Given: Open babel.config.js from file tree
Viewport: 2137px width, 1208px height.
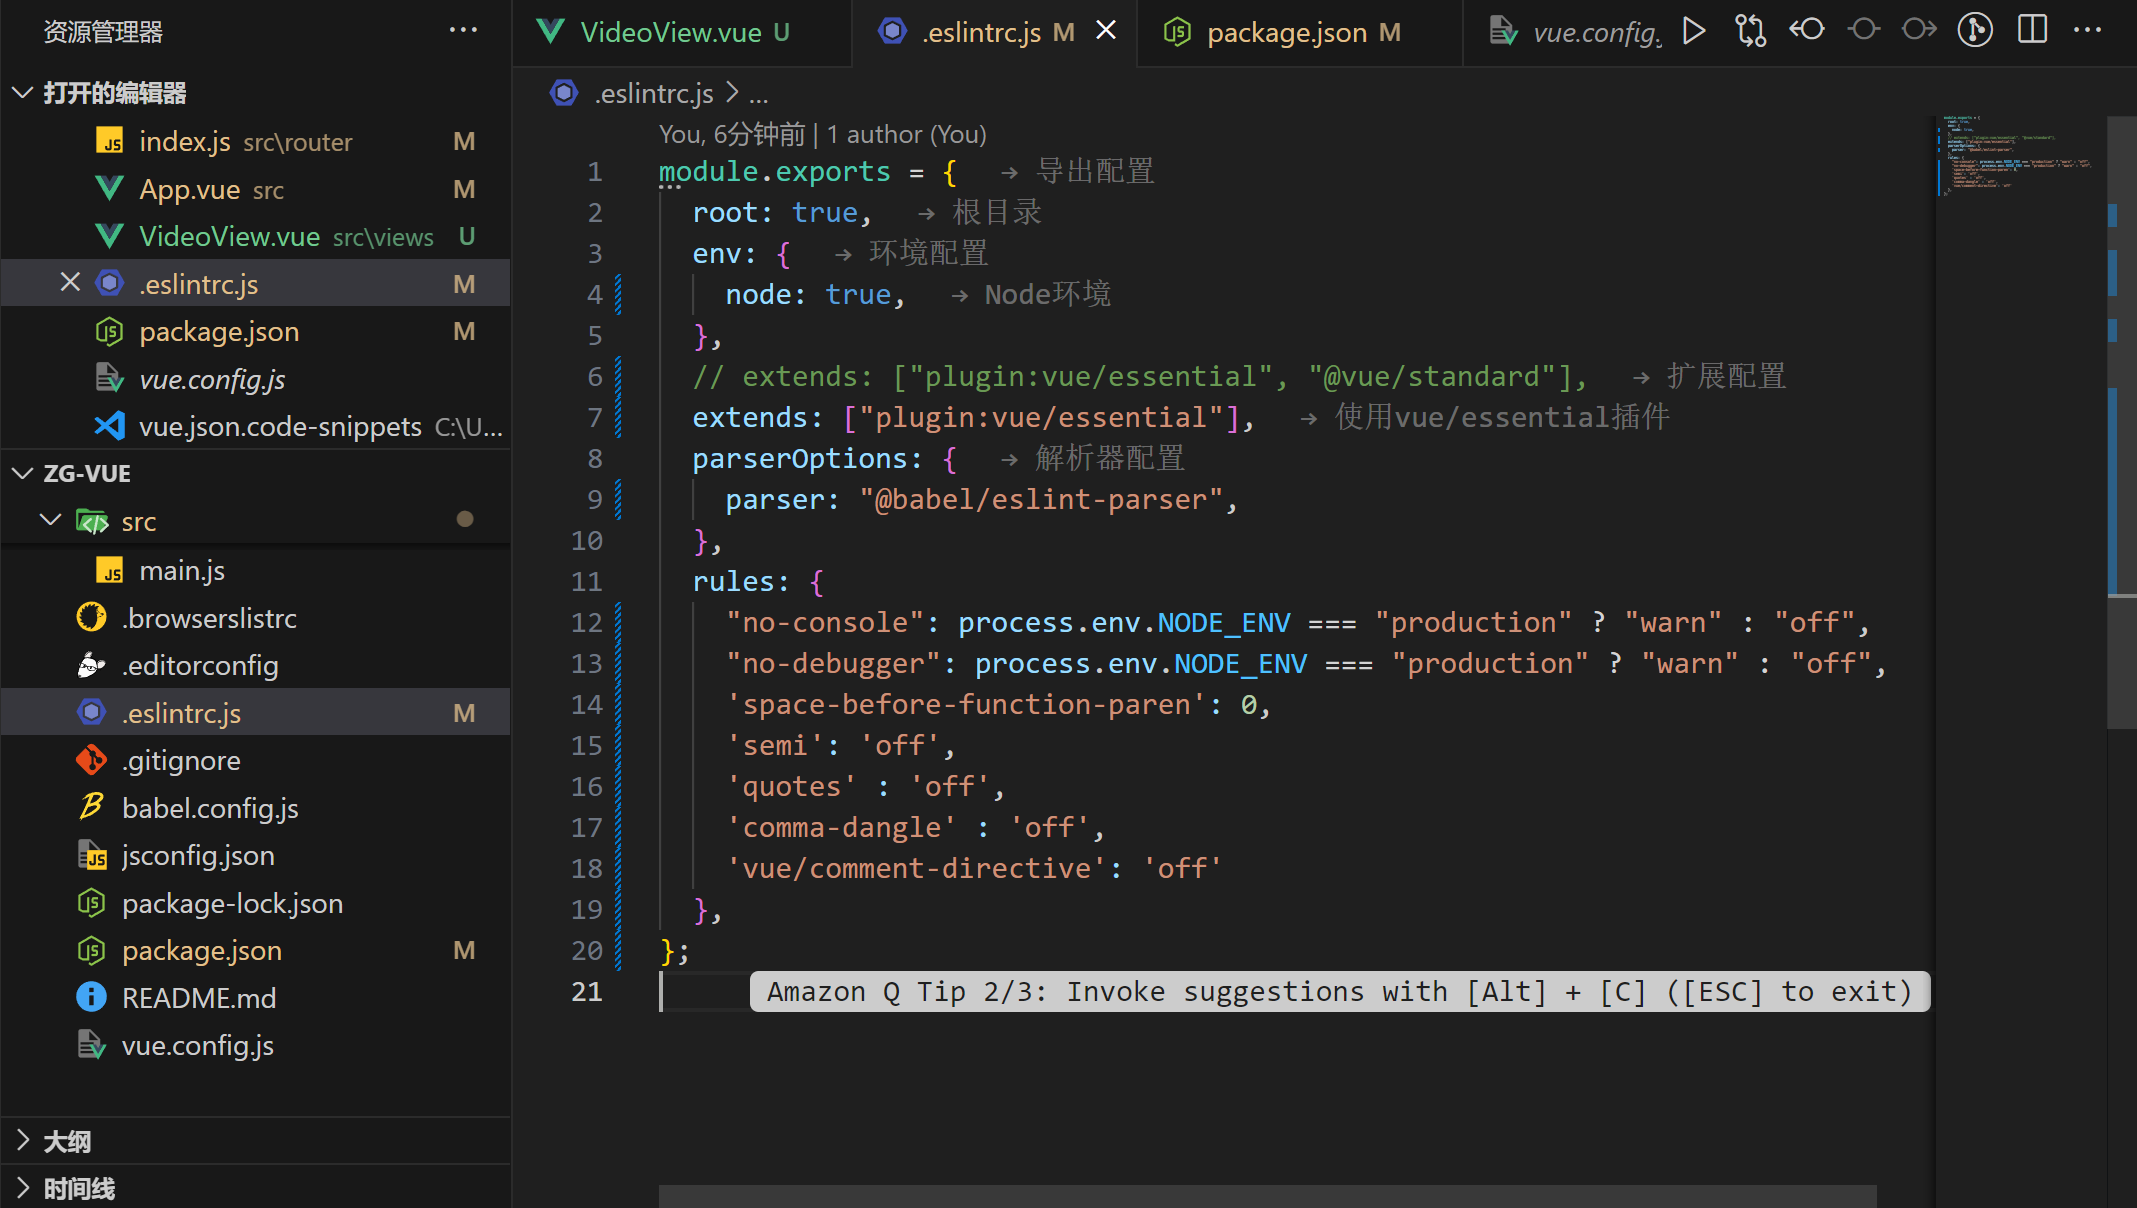Looking at the screenshot, I should pos(210,808).
